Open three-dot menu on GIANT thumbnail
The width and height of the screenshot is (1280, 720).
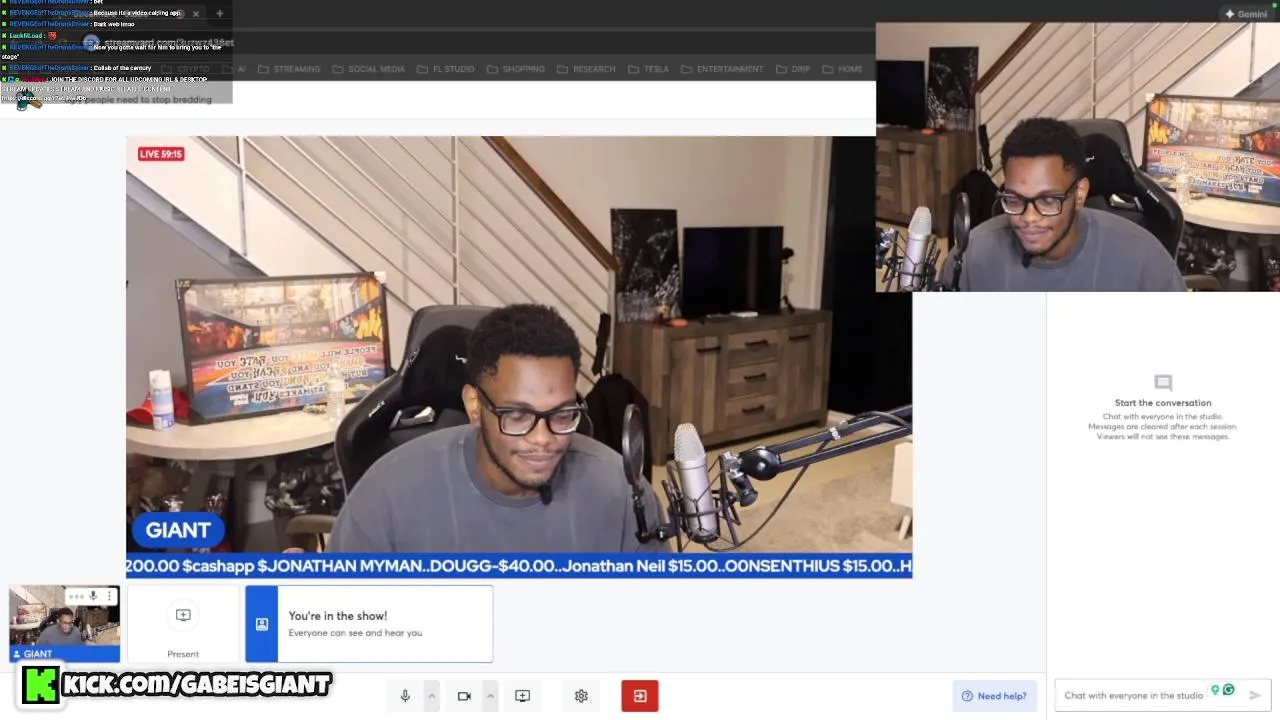click(109, 596)
